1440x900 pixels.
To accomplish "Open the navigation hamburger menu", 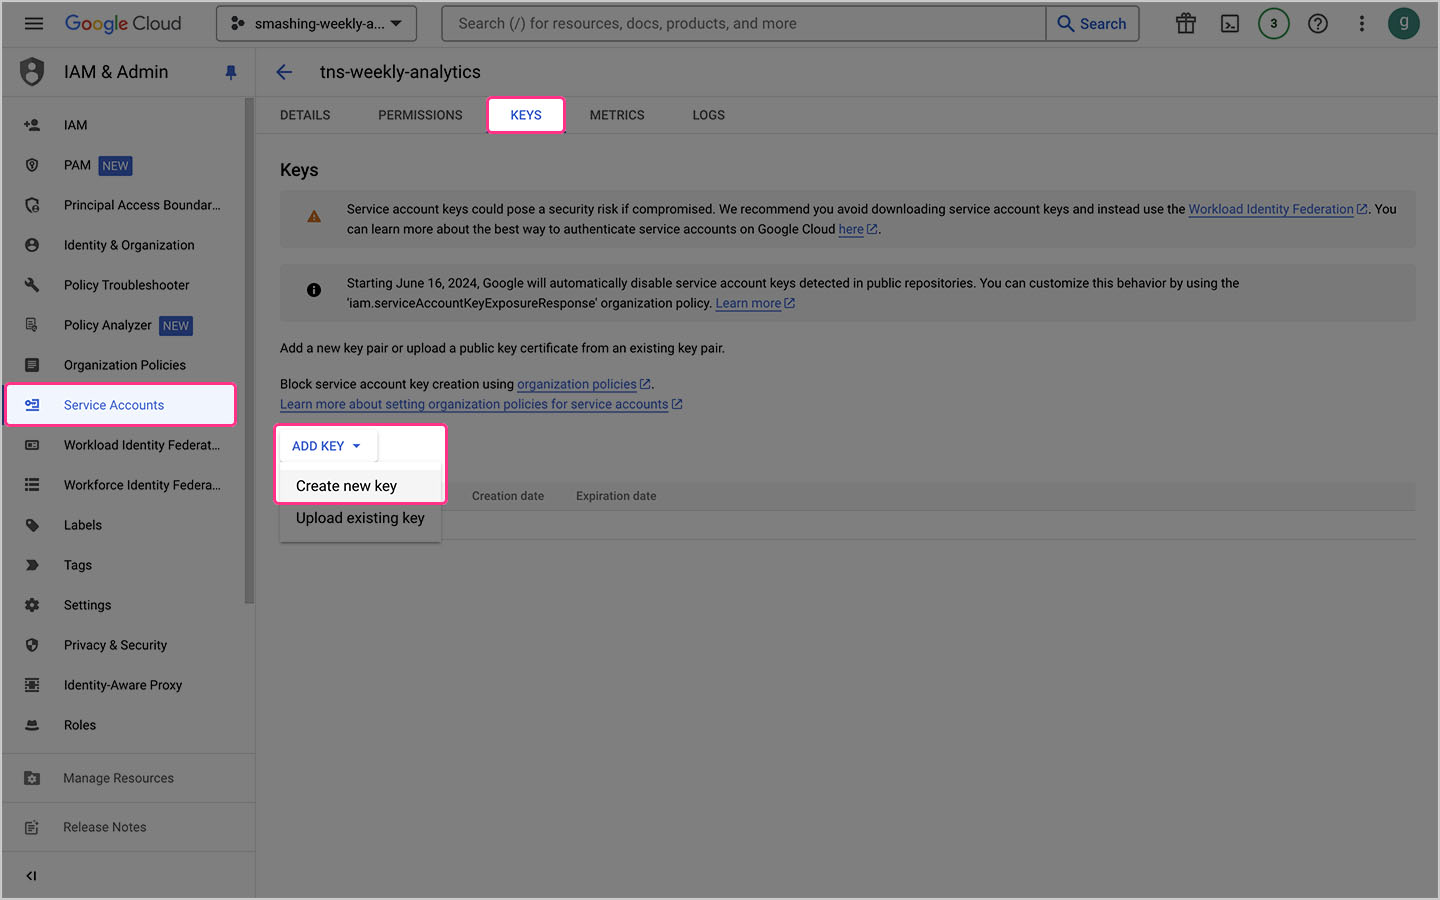I will point(33,23).
